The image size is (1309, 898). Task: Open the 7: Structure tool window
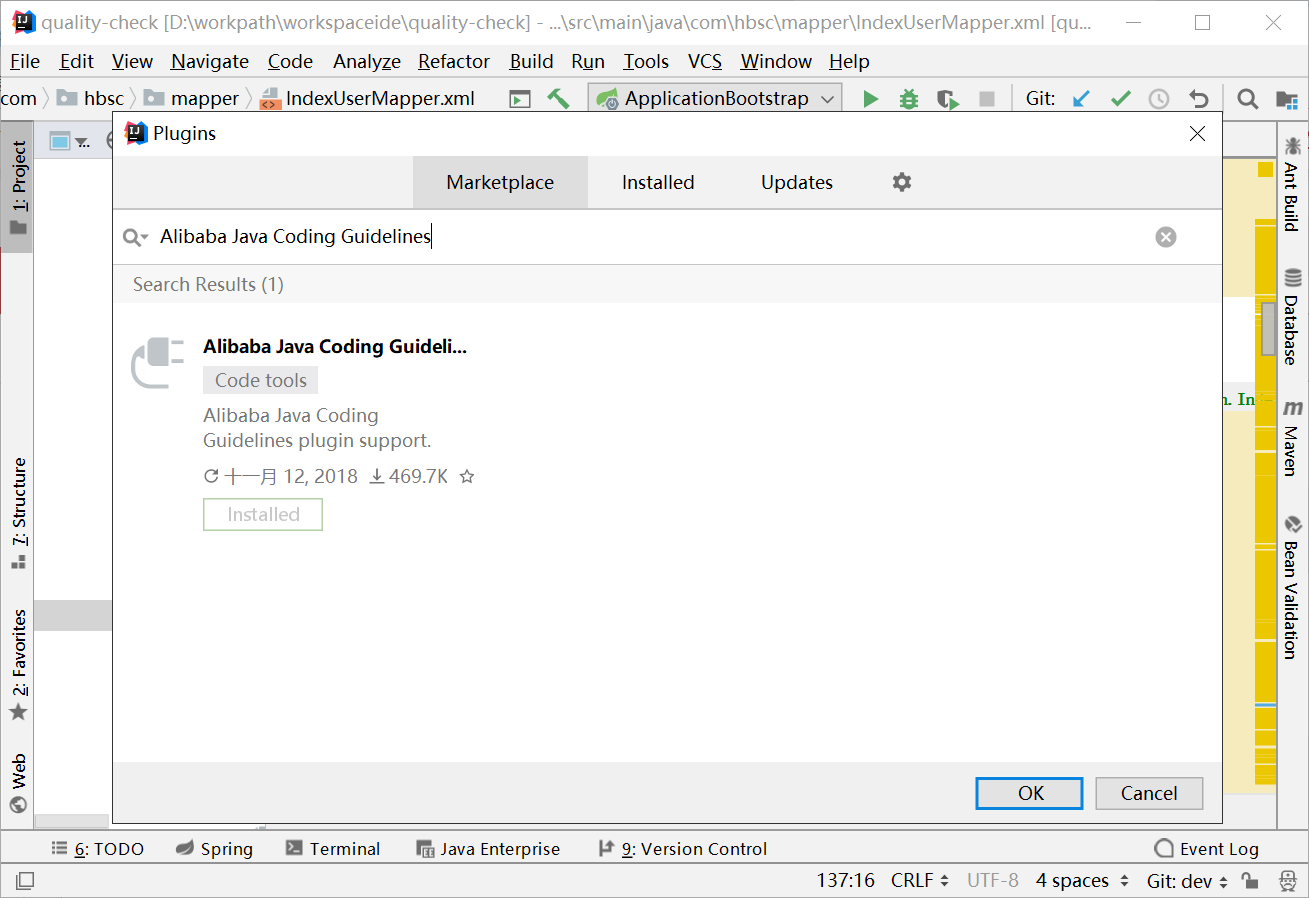click(18, 513)
